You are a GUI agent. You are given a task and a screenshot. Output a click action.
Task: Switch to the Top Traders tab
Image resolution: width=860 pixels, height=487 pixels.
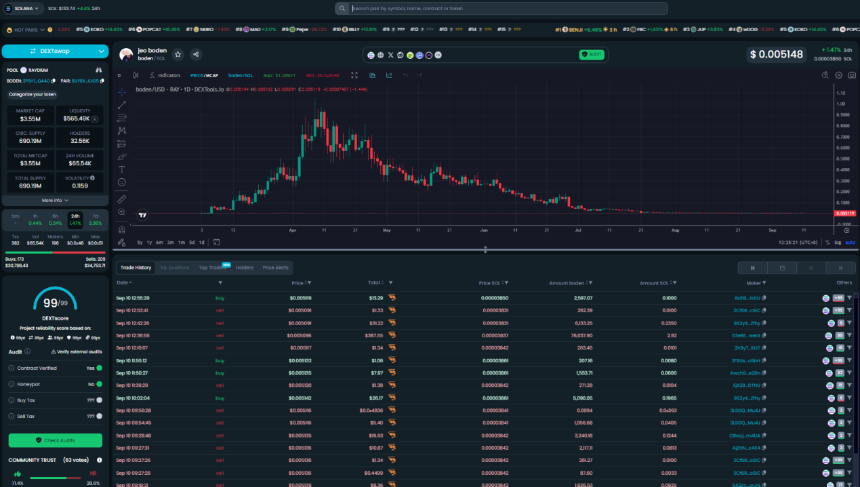[212, 268]
